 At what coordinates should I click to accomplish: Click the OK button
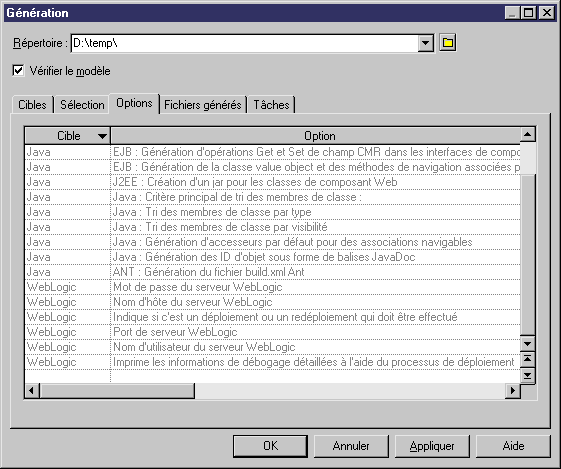(270, 446)
